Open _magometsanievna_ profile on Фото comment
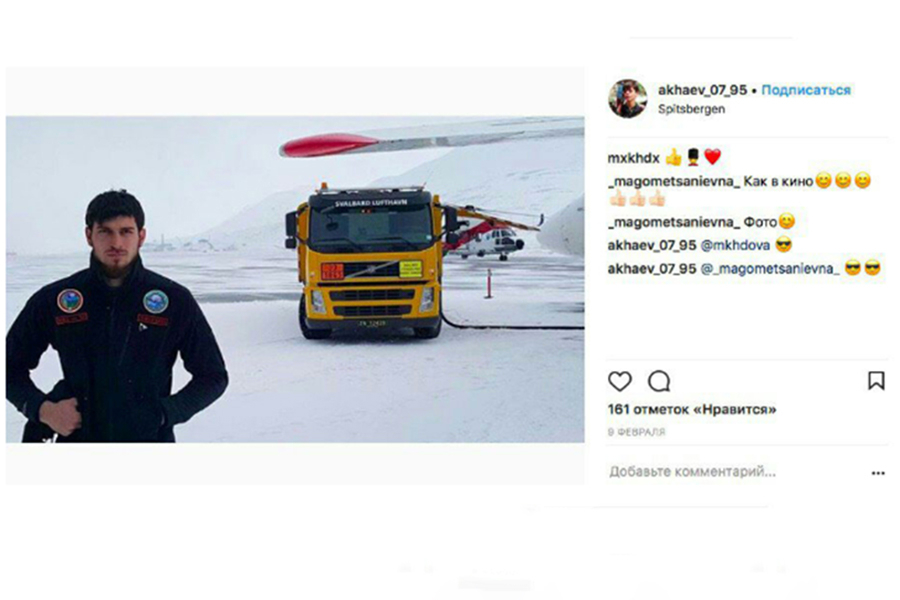The height and width of the screenshot is (600, 900). tap(674, 222)
